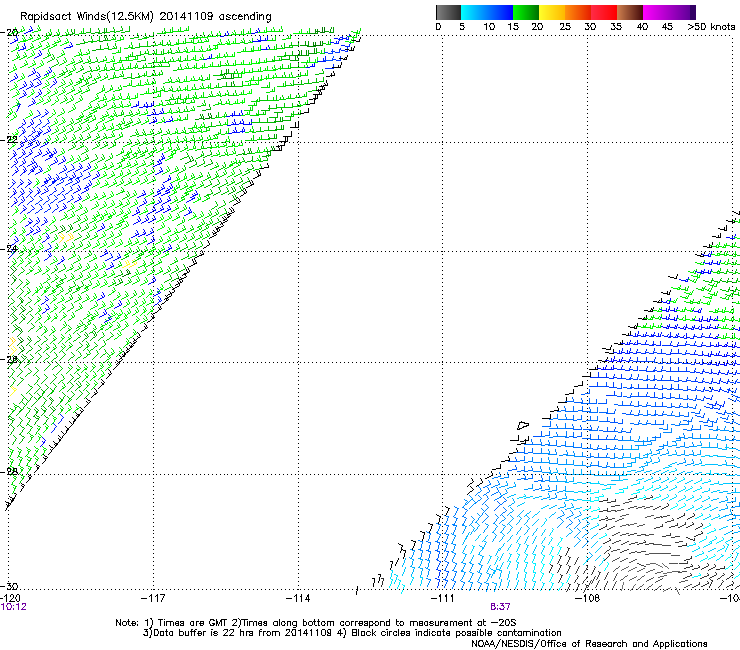
Task: Click the -117 longitude axis label
Action: 153,598
